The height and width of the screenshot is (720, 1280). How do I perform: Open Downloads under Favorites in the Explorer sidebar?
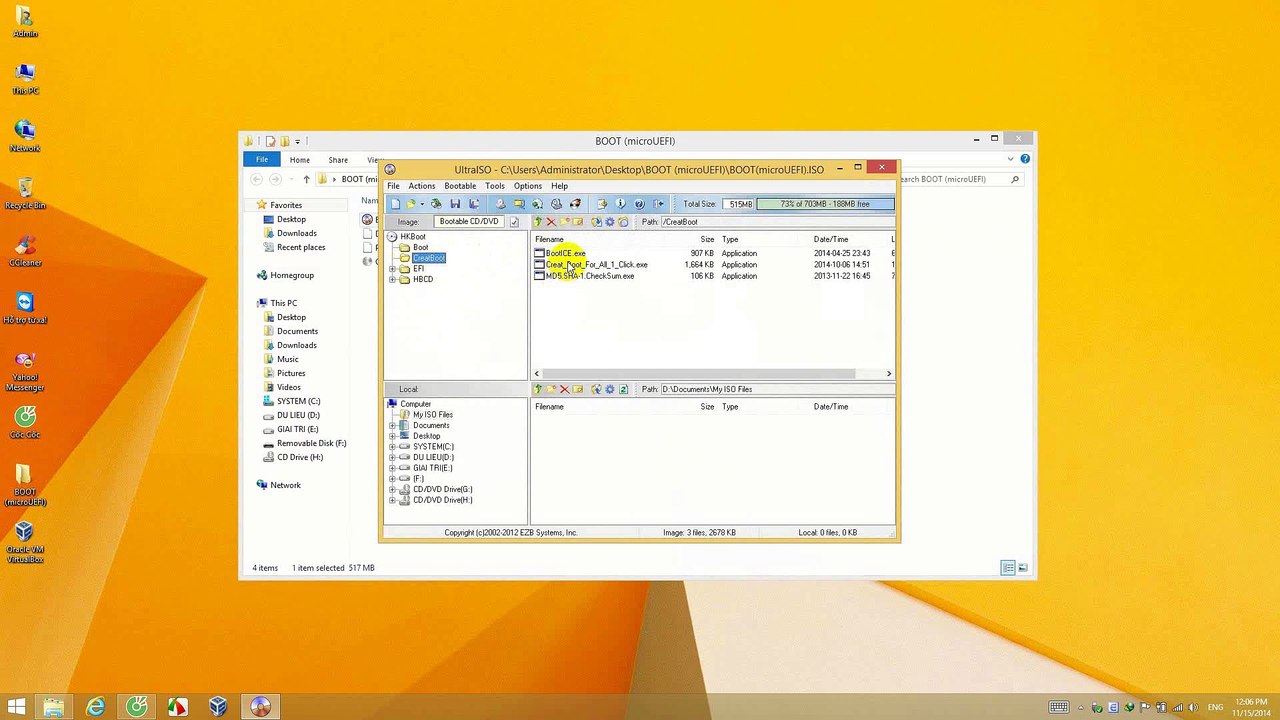pos(297,233)
